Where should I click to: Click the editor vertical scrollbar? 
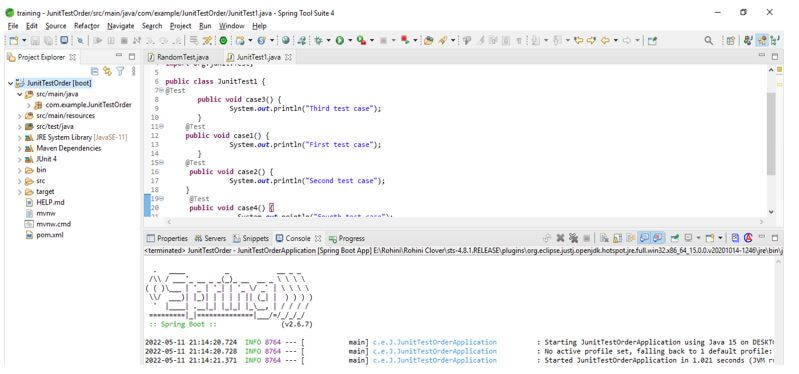click(770, 133)
